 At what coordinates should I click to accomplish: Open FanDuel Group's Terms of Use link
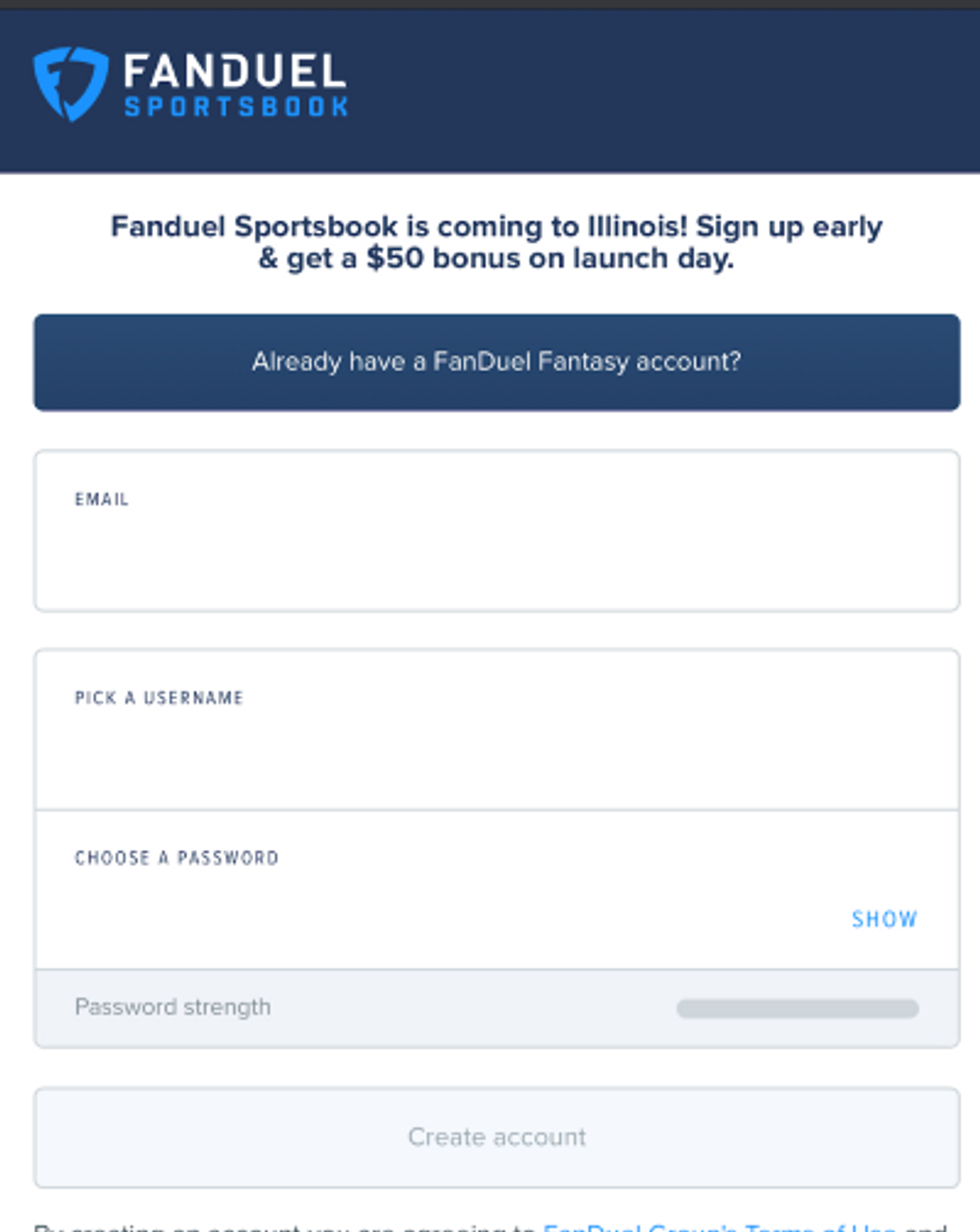719,1225
